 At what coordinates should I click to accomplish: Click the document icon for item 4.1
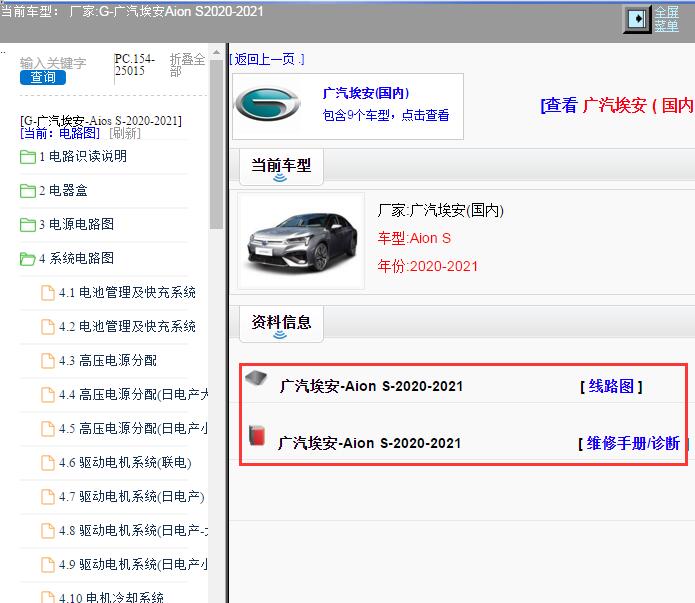(x=48, y=293)
